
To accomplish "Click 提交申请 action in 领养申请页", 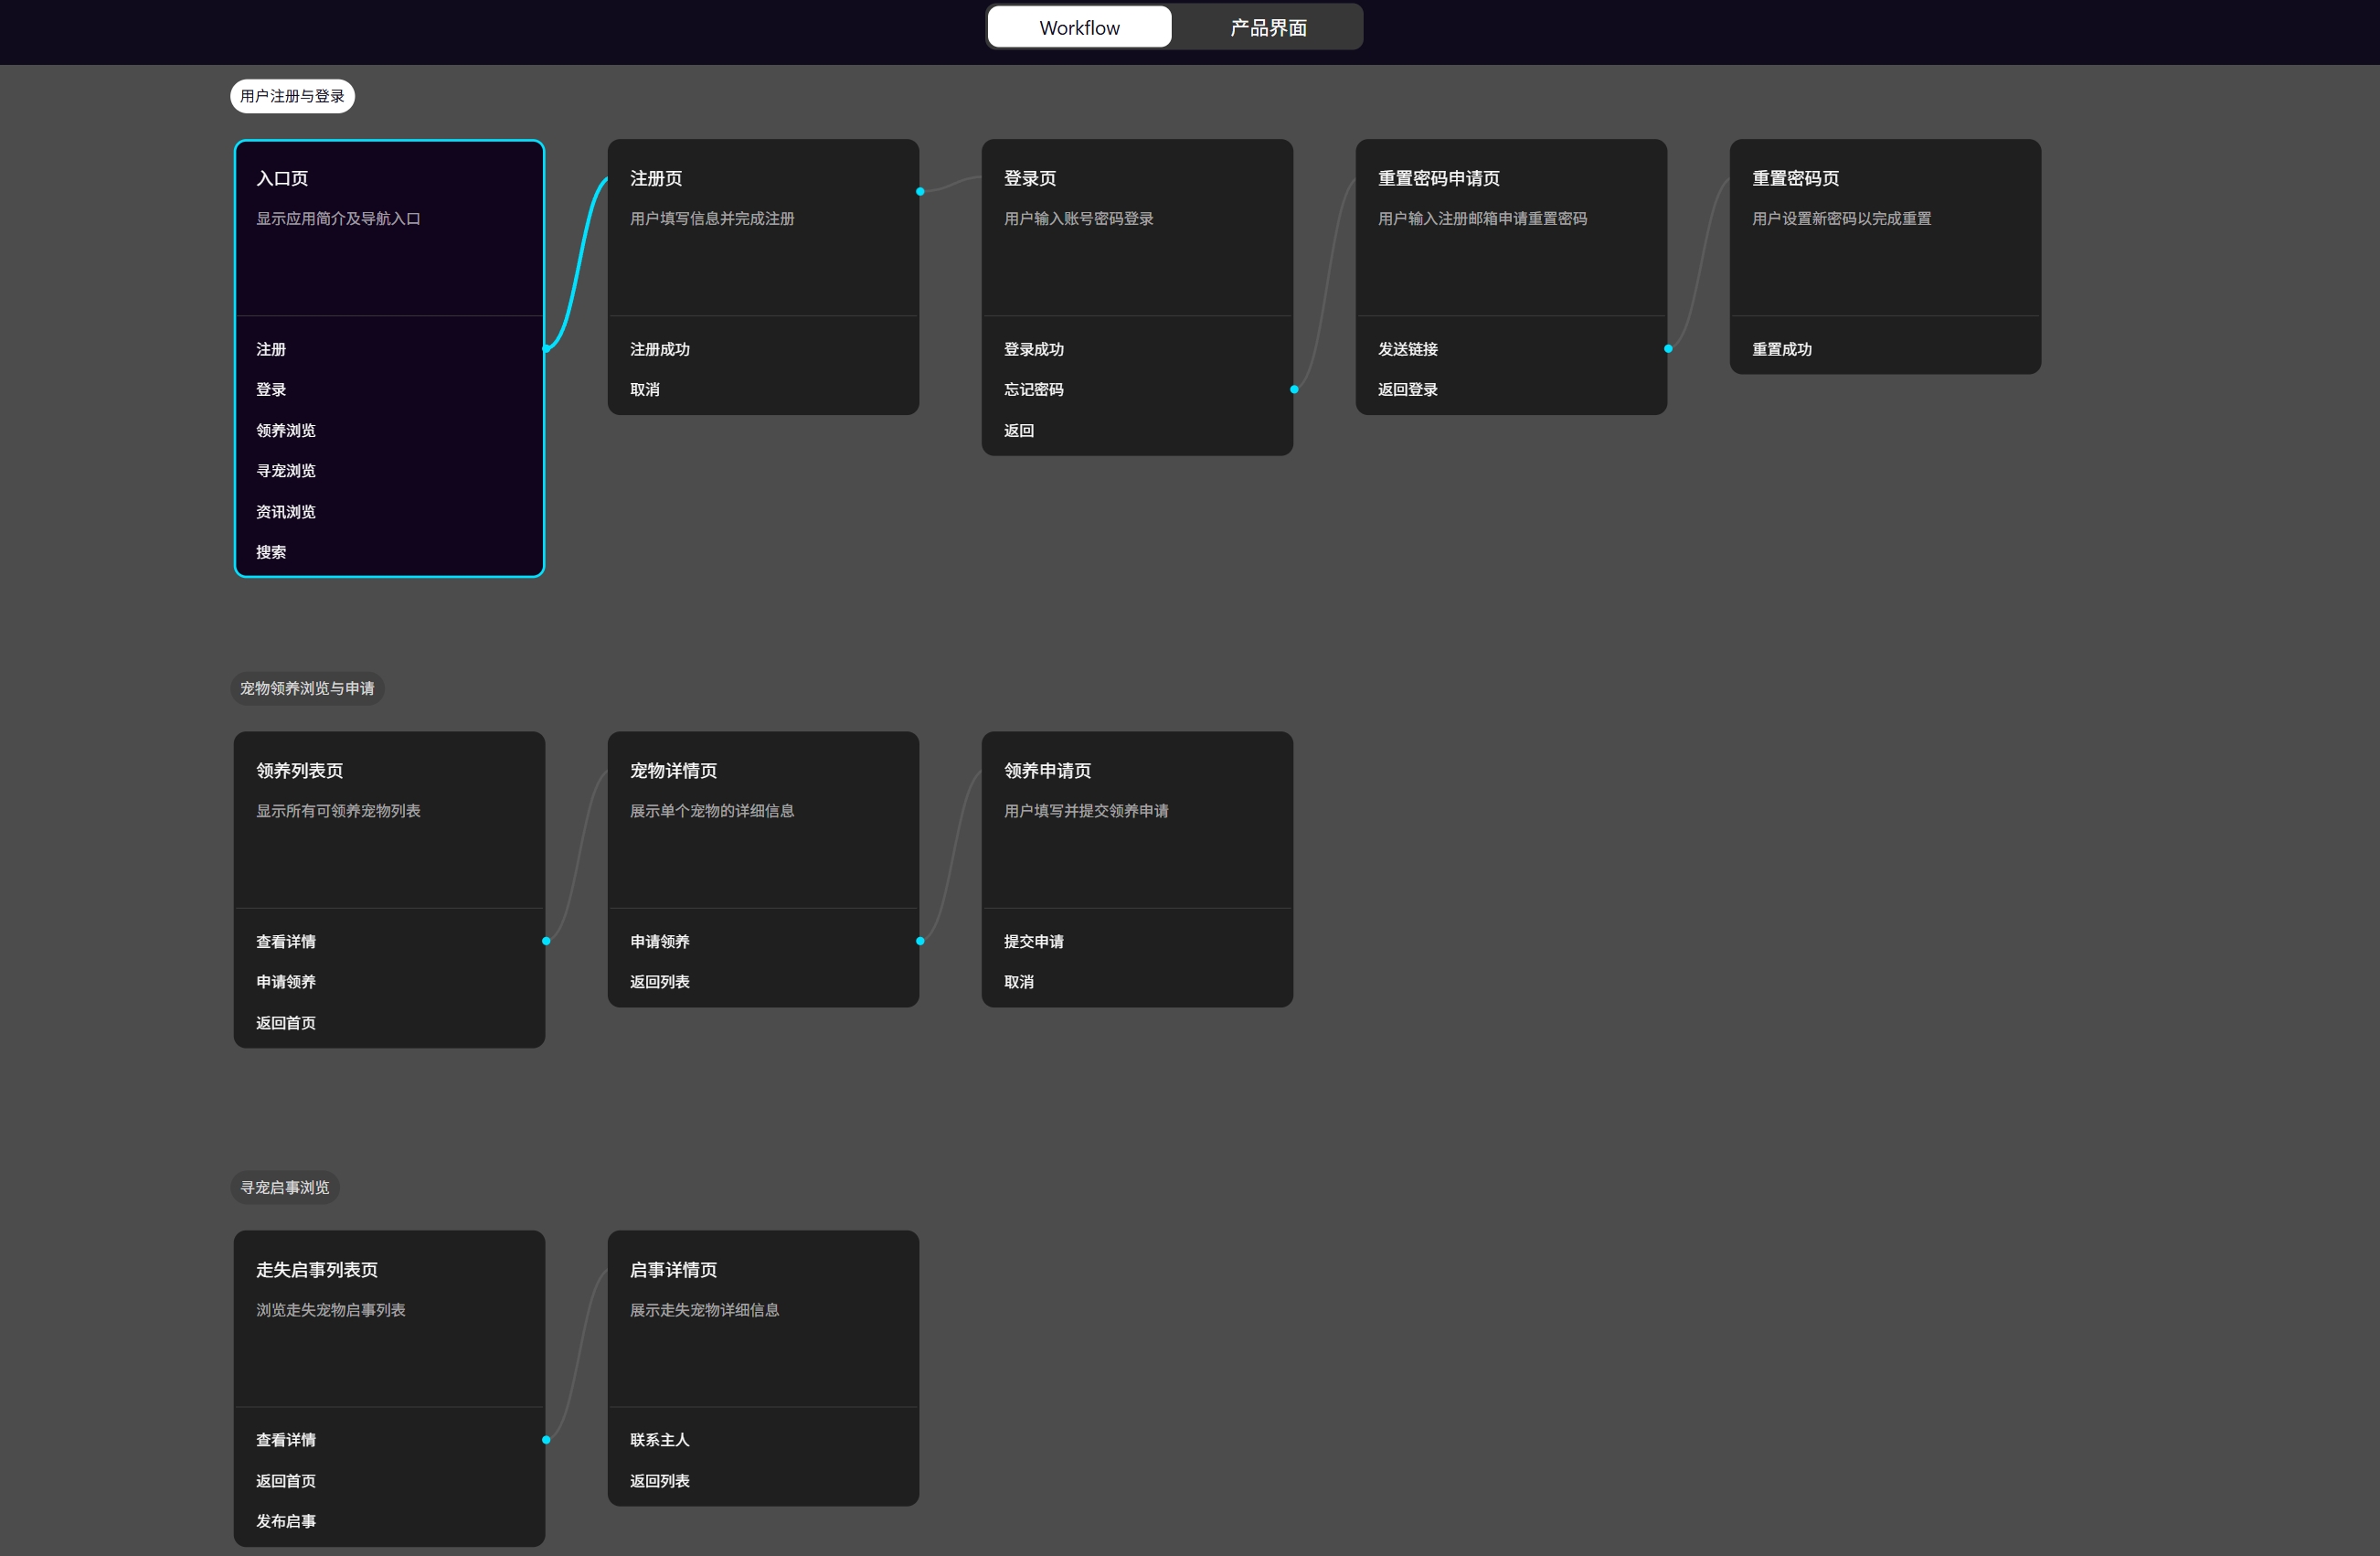I will (x=1034, y=941).
